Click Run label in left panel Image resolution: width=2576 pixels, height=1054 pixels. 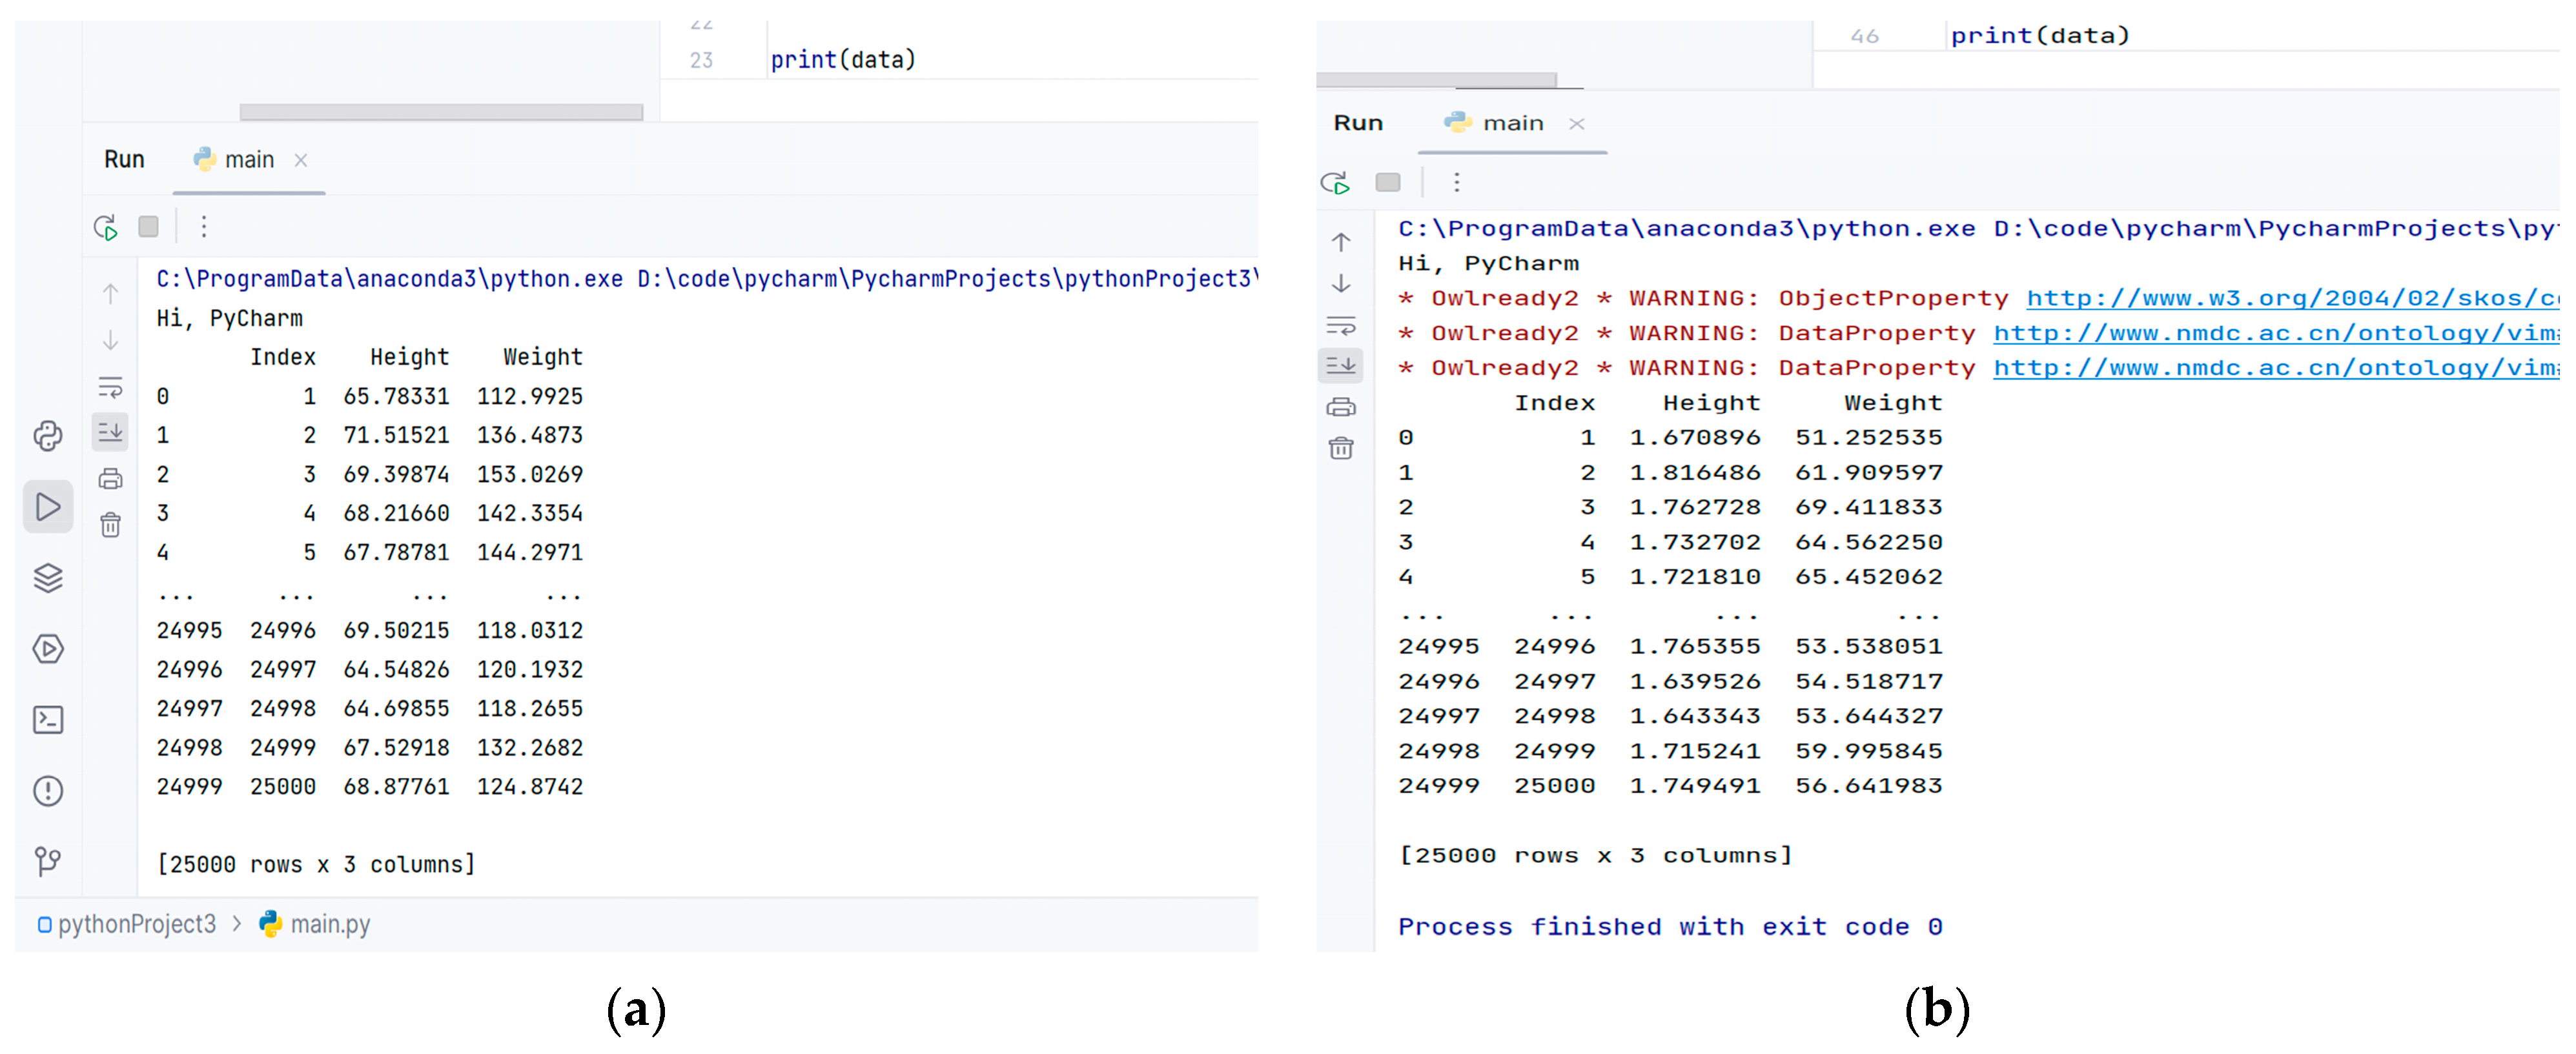pos(125,160)
